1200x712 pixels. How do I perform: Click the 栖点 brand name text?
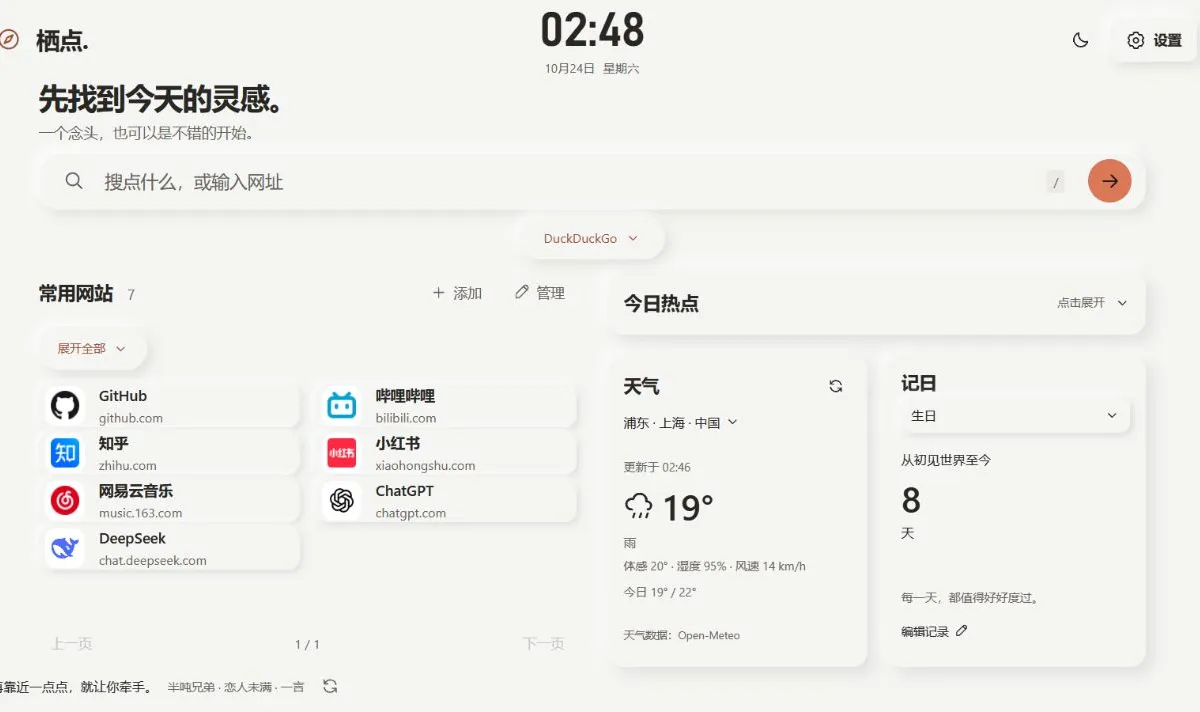62,41
